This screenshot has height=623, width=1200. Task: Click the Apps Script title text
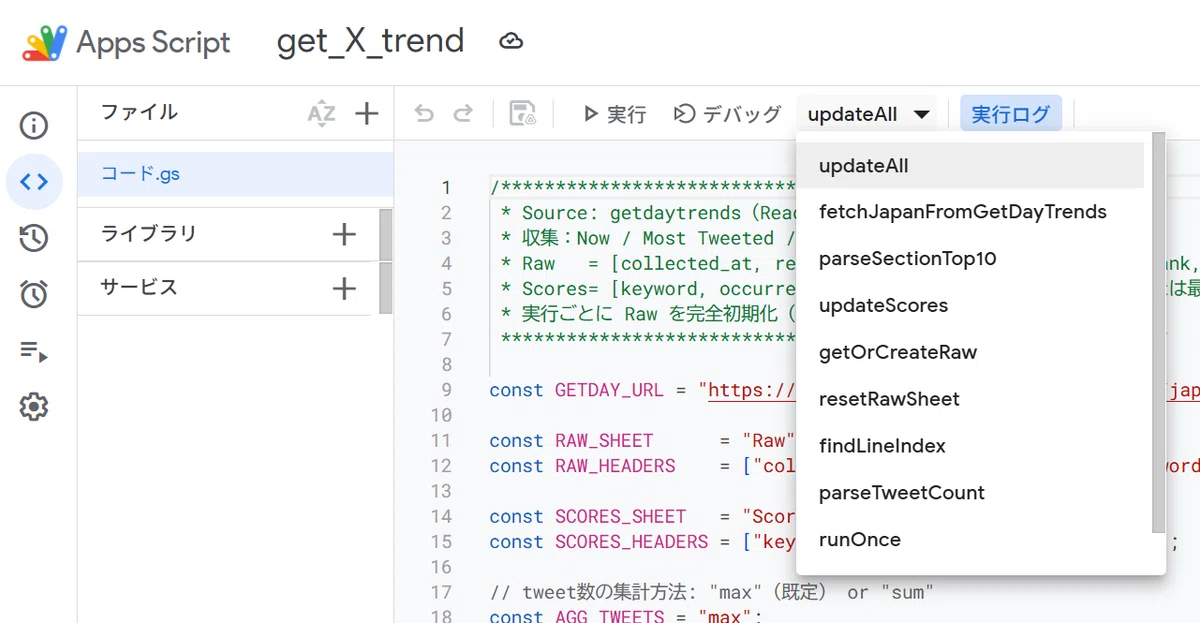click(x=153, y=43)
